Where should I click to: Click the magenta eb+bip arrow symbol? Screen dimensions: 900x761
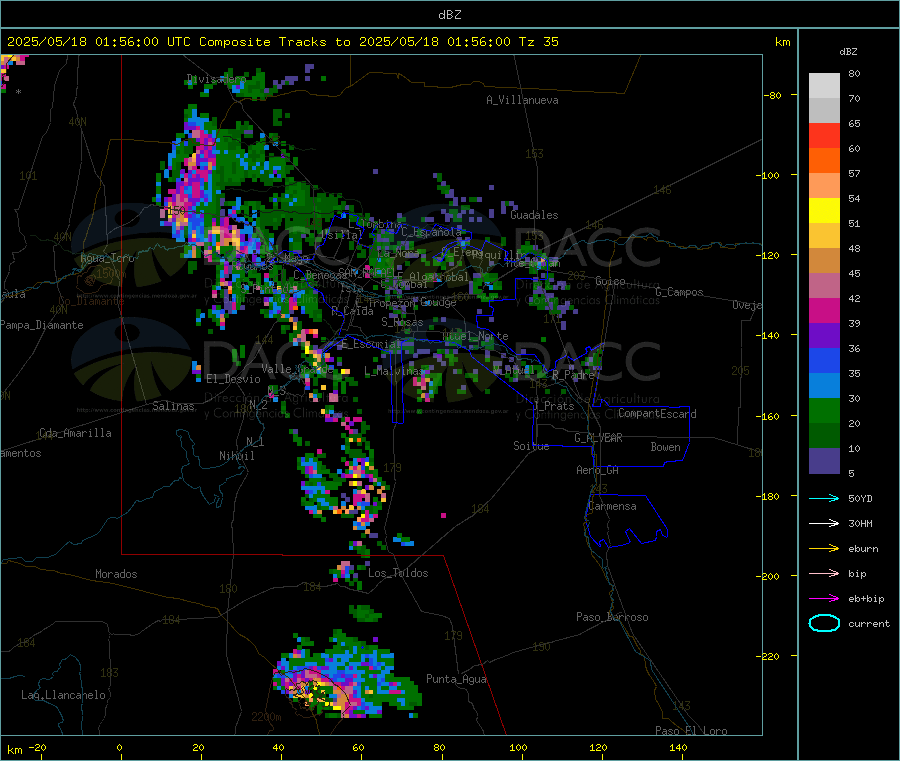coord(824,599)
